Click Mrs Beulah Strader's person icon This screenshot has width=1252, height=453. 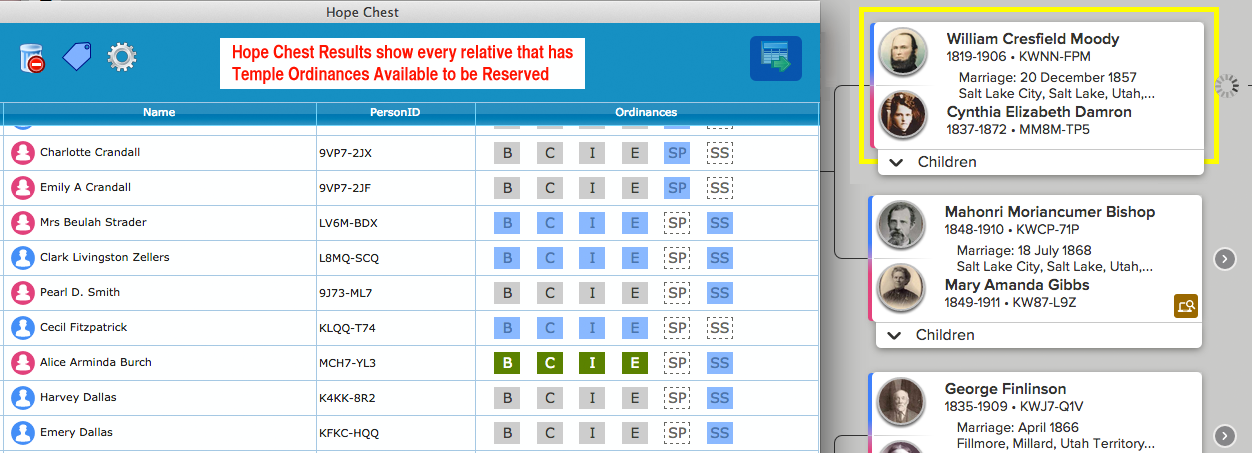click(22, 223)
